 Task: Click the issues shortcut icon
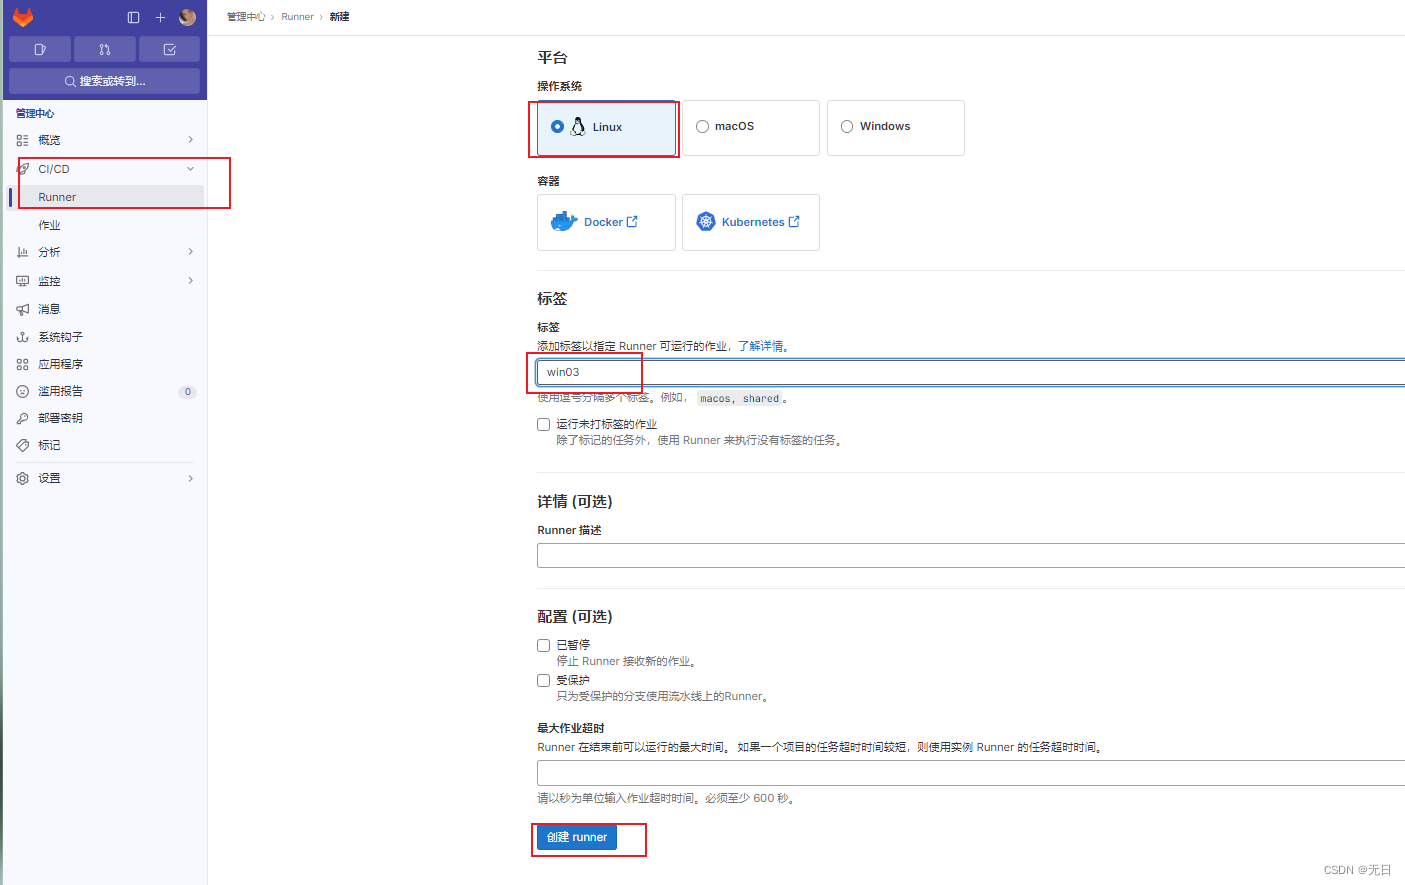pyautogui.click(x=39, y=48)
